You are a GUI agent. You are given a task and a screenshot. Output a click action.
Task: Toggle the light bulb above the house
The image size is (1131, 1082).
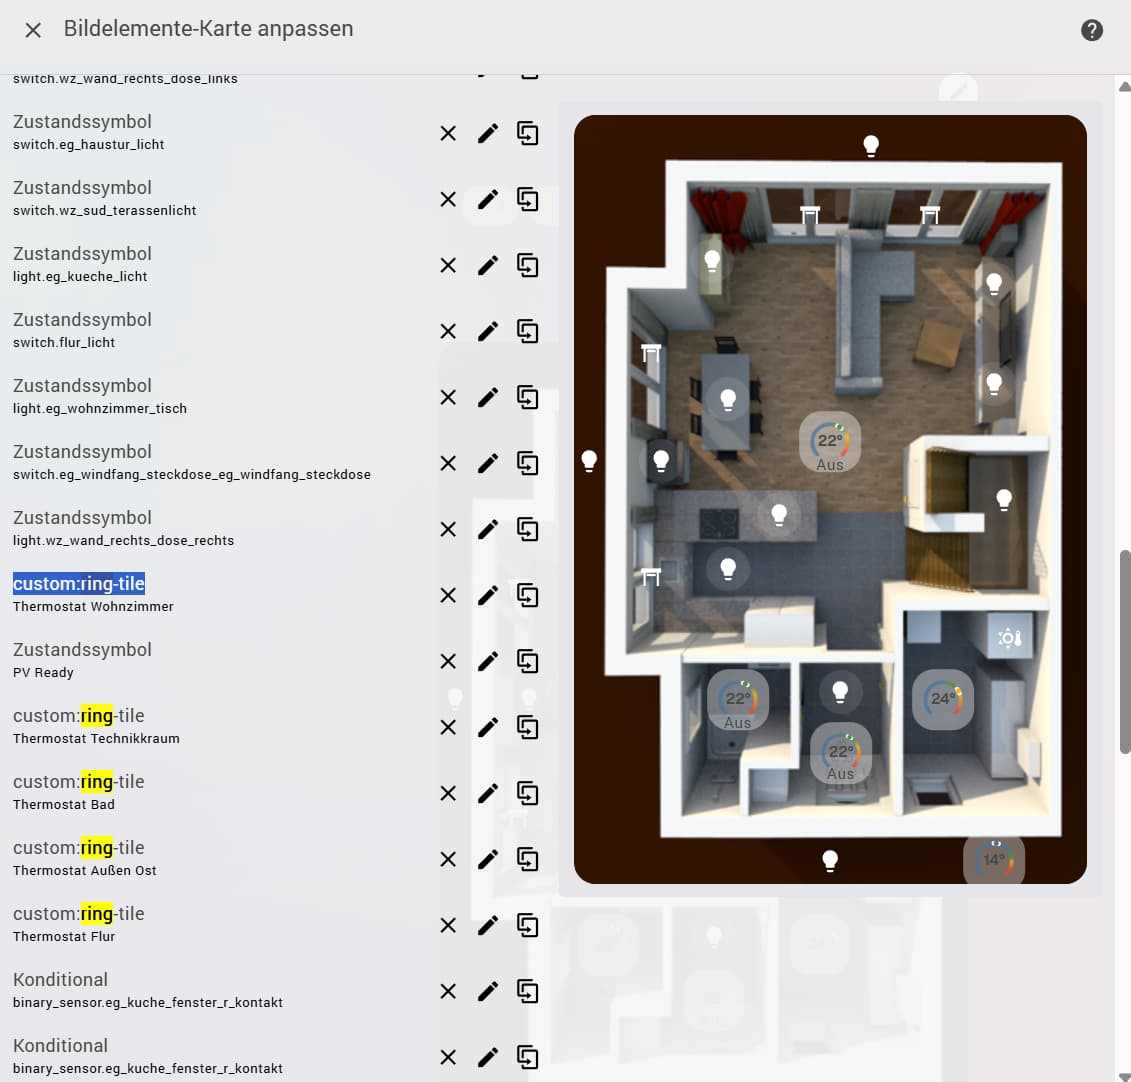click(x=871, y=146)
